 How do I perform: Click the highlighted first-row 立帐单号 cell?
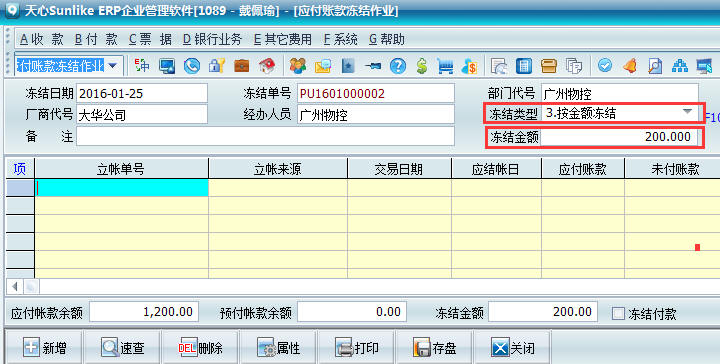(122, 188)
